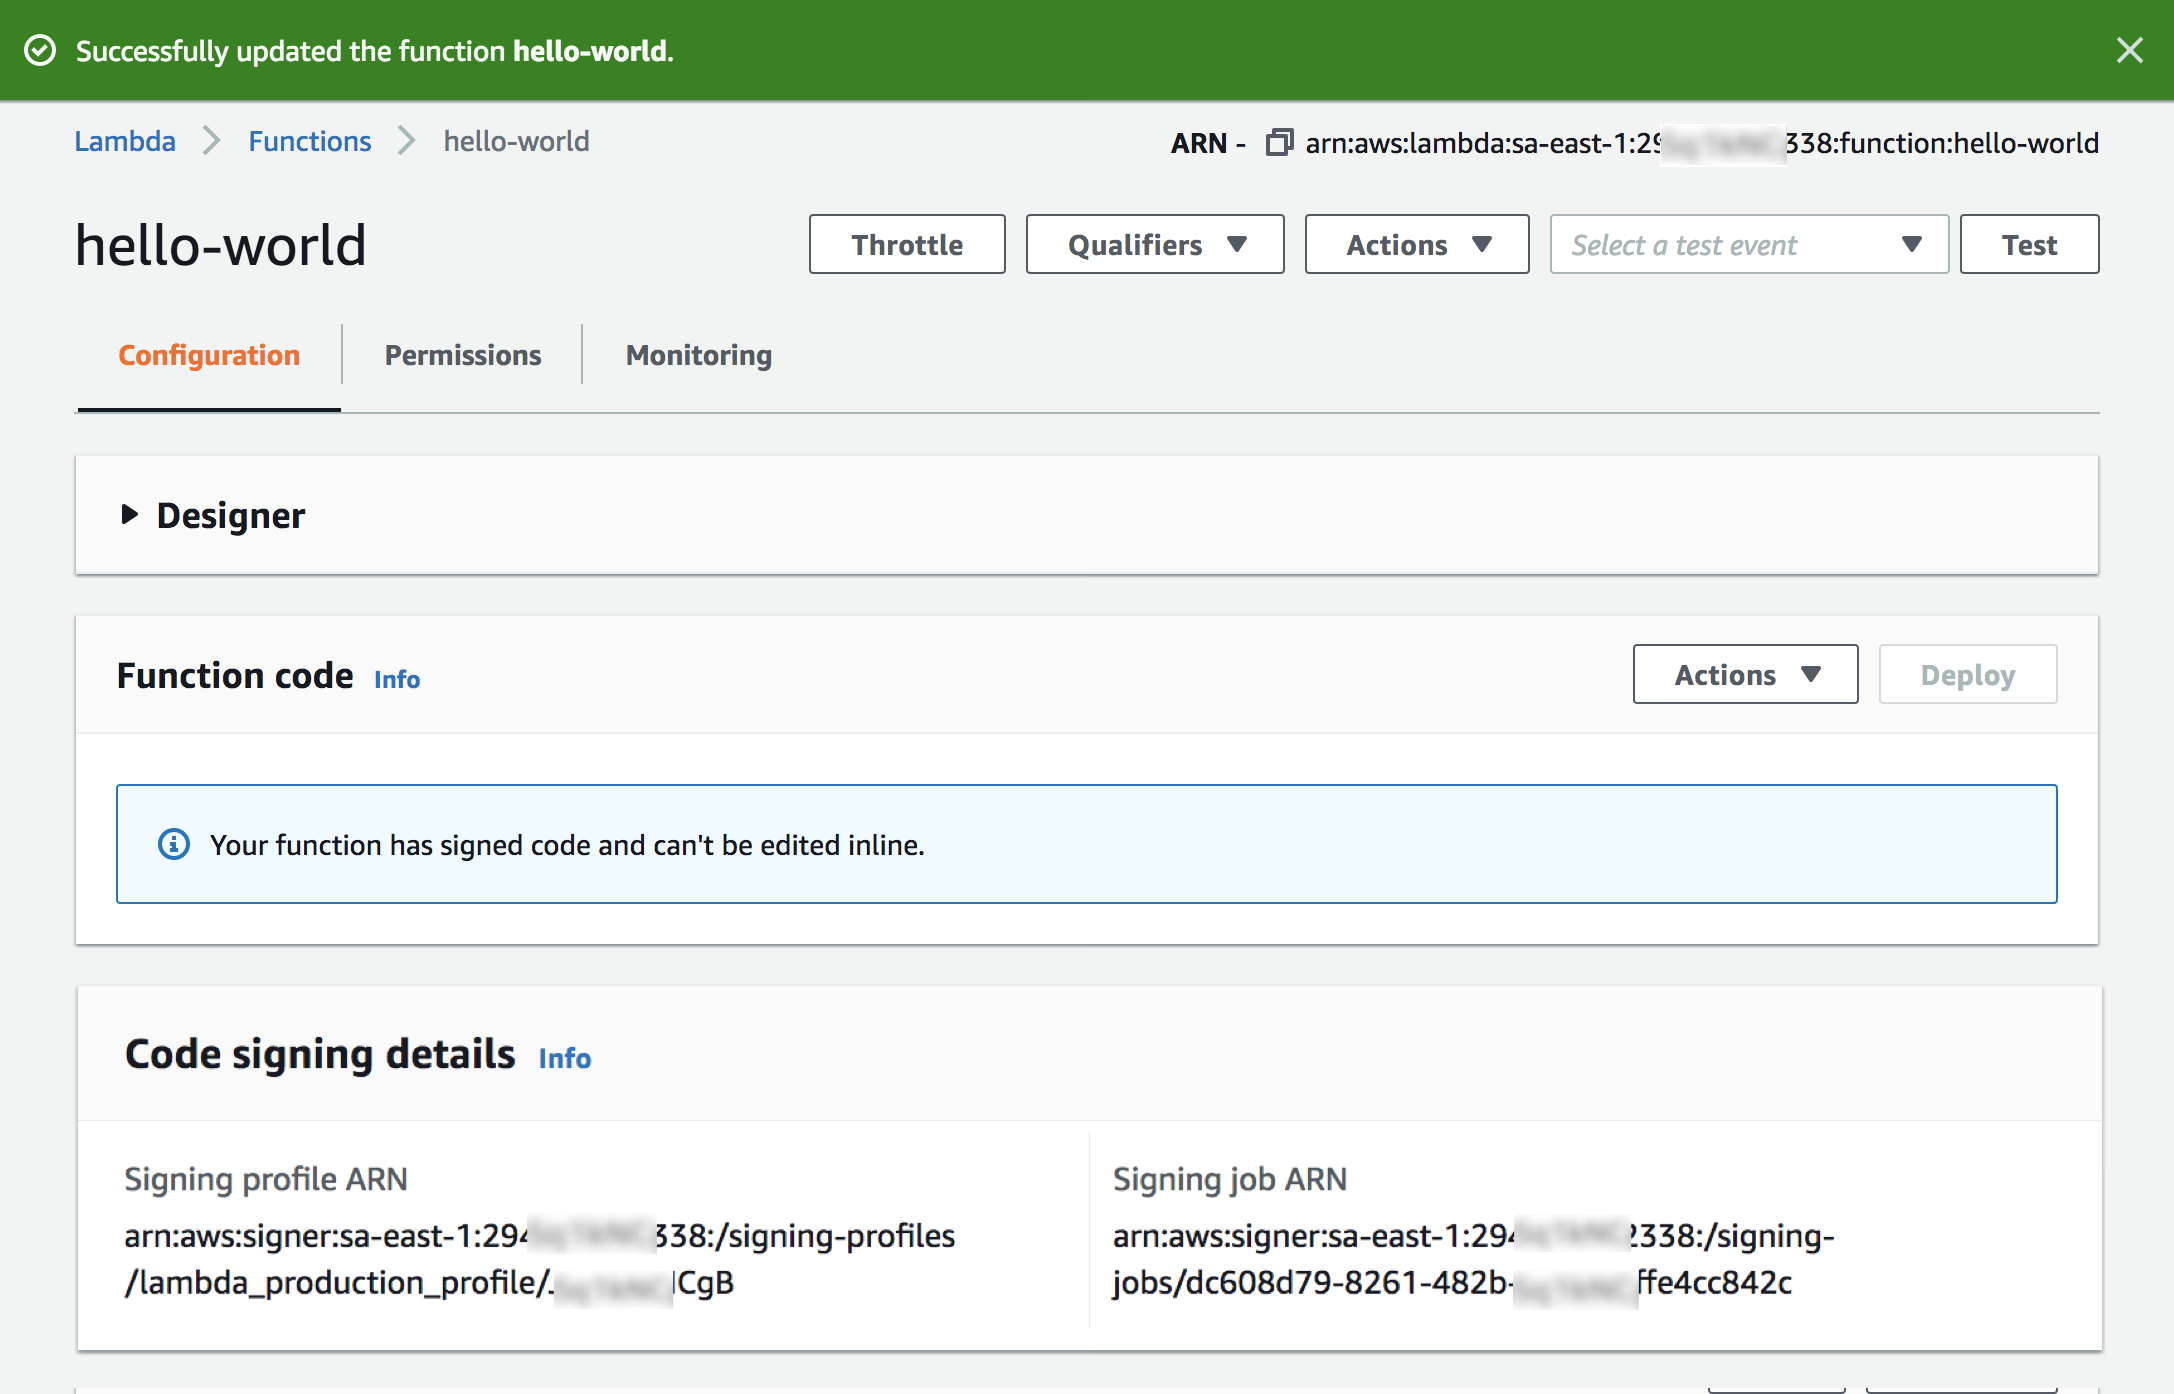Click the Deploy button

point(1967,675)
